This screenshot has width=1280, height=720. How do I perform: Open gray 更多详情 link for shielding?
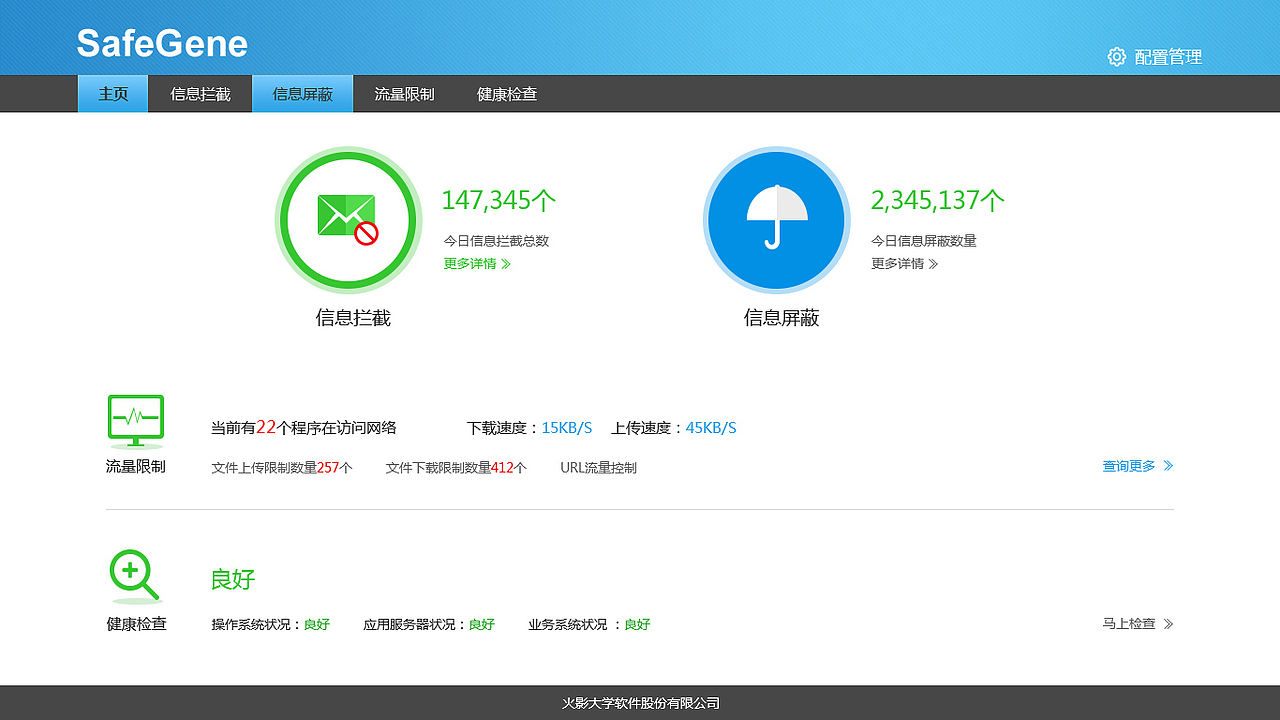904,264
